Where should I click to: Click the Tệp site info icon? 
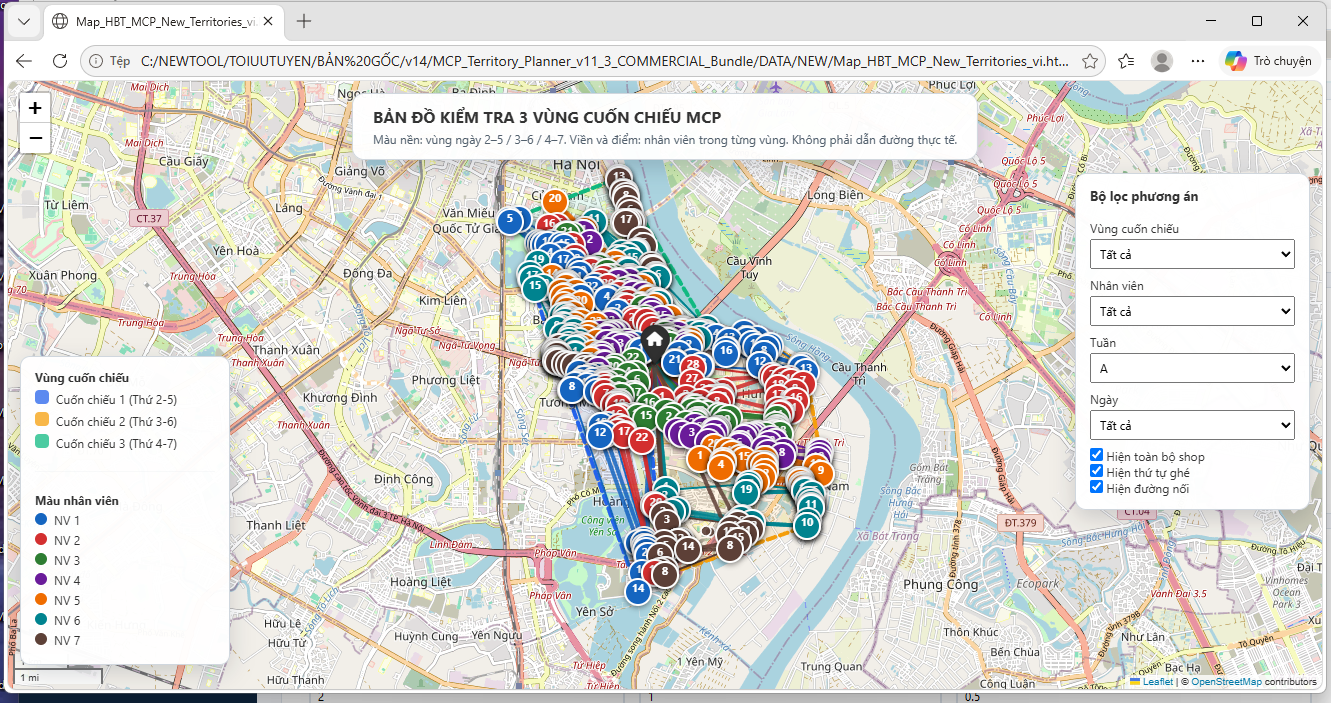(108, 61)
